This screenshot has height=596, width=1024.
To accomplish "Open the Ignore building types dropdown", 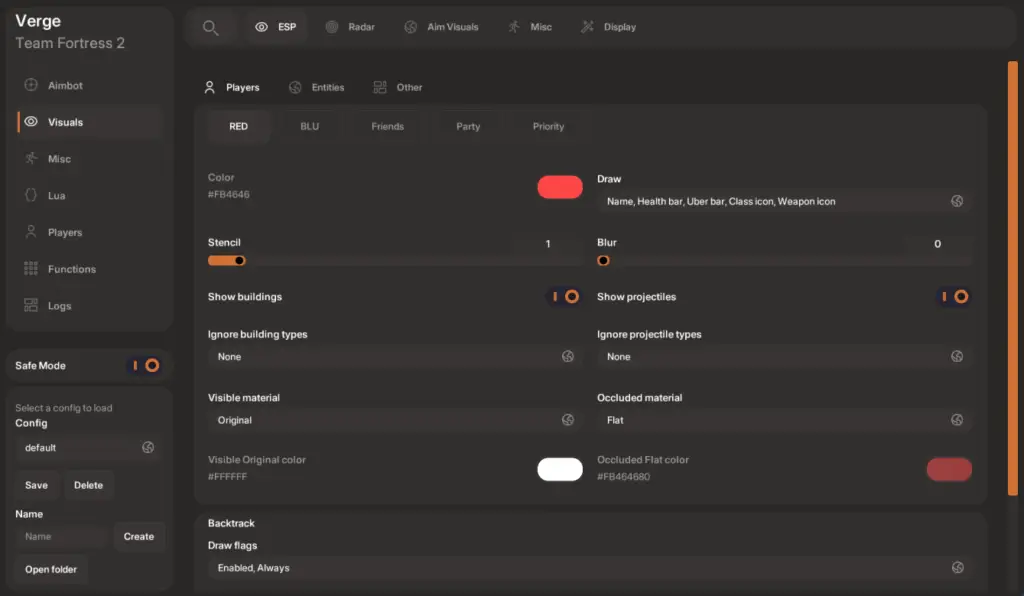I will tap(395, 356).
